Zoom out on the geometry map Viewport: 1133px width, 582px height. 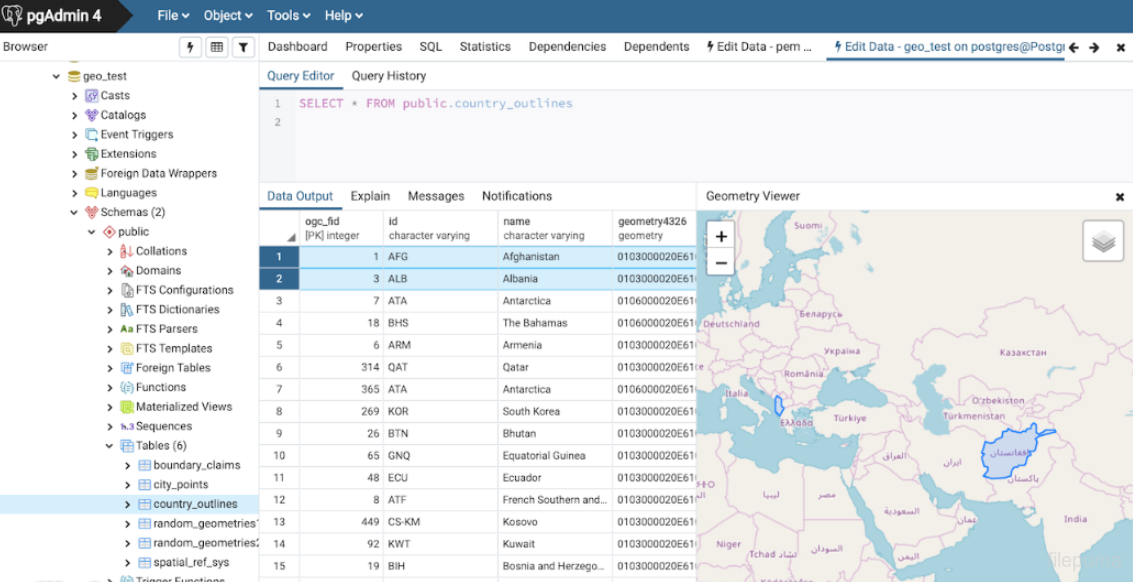coord(721,263)
